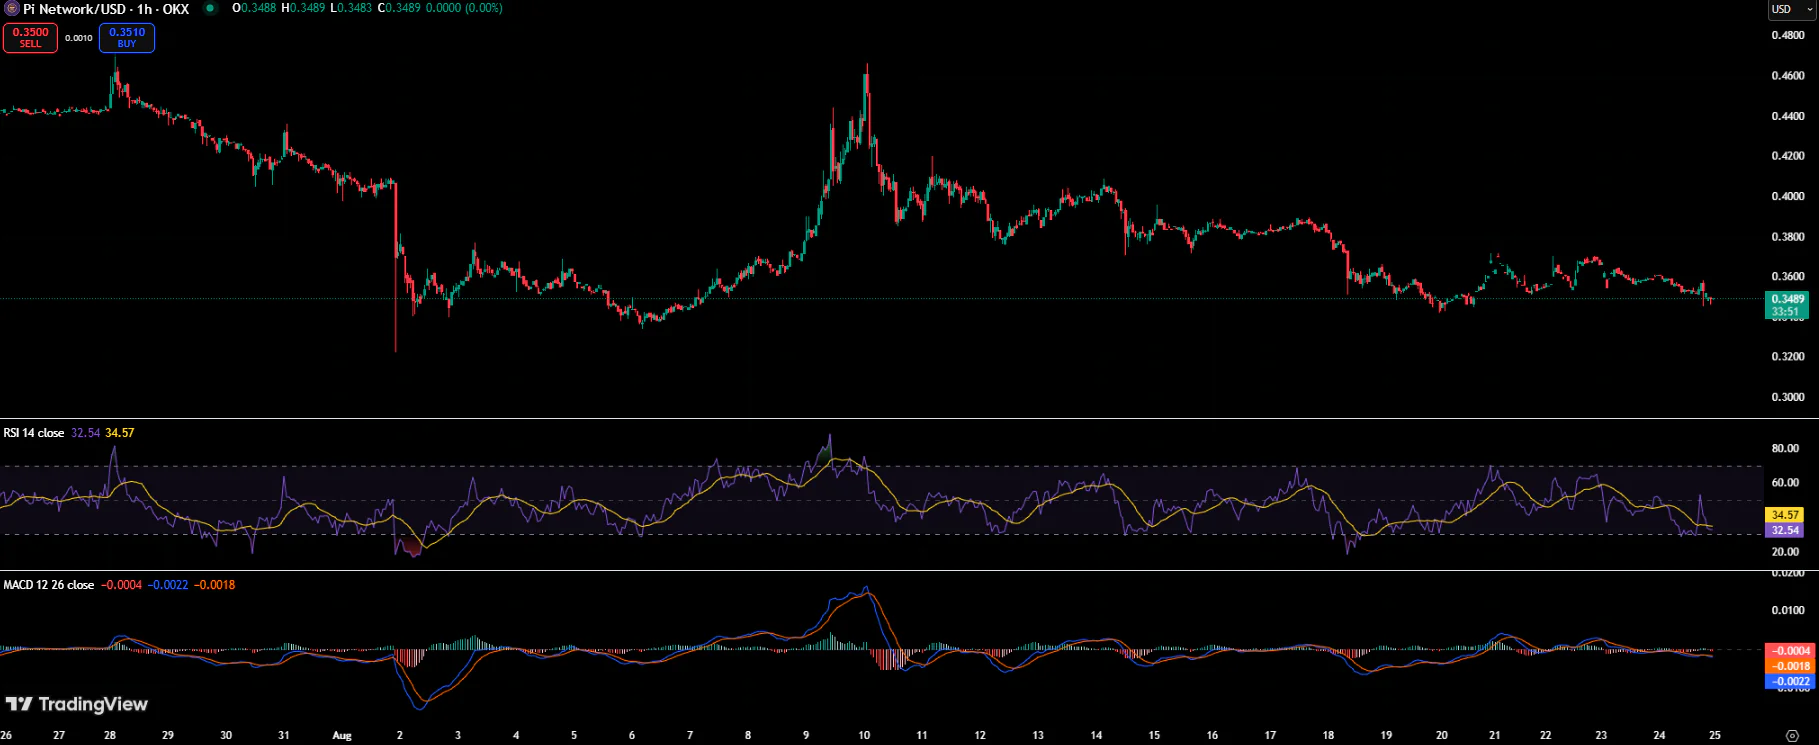
Task: Click the Aug label on time axis
Action: 342,735
